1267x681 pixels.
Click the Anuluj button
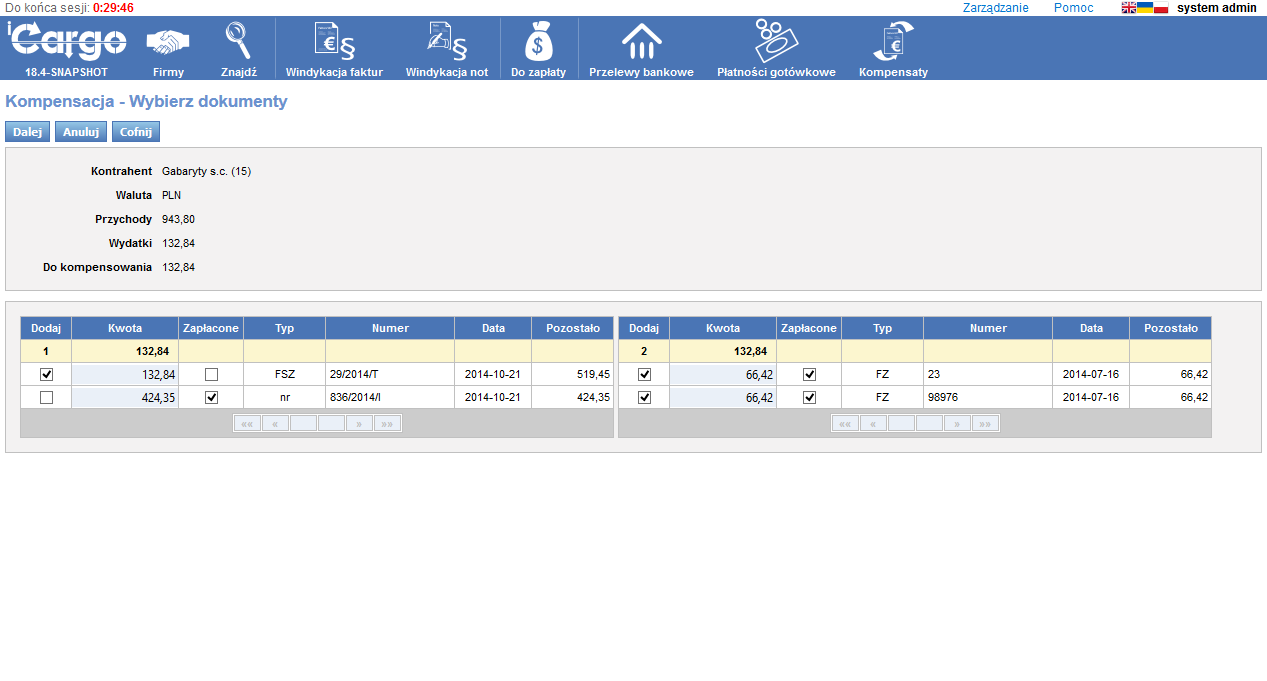[80, 132]
